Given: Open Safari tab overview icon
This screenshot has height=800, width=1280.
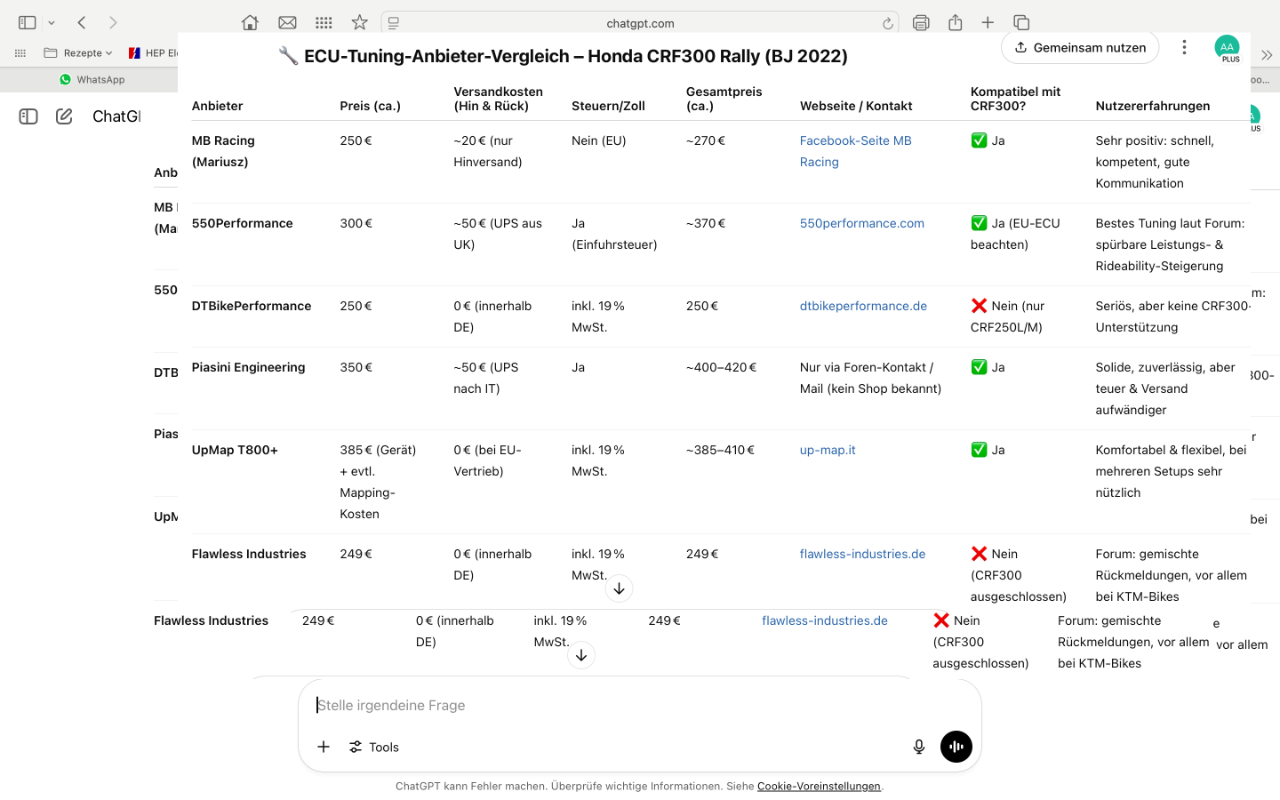Looking at the screenshot, I should pyautogui.click(x=1021, y=22).
